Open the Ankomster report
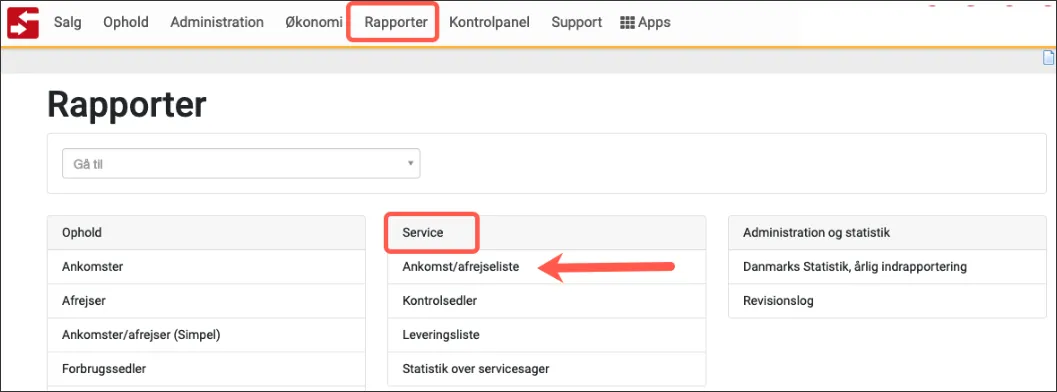Screen dimensions: 1057x392 click(x=206, y=267)
